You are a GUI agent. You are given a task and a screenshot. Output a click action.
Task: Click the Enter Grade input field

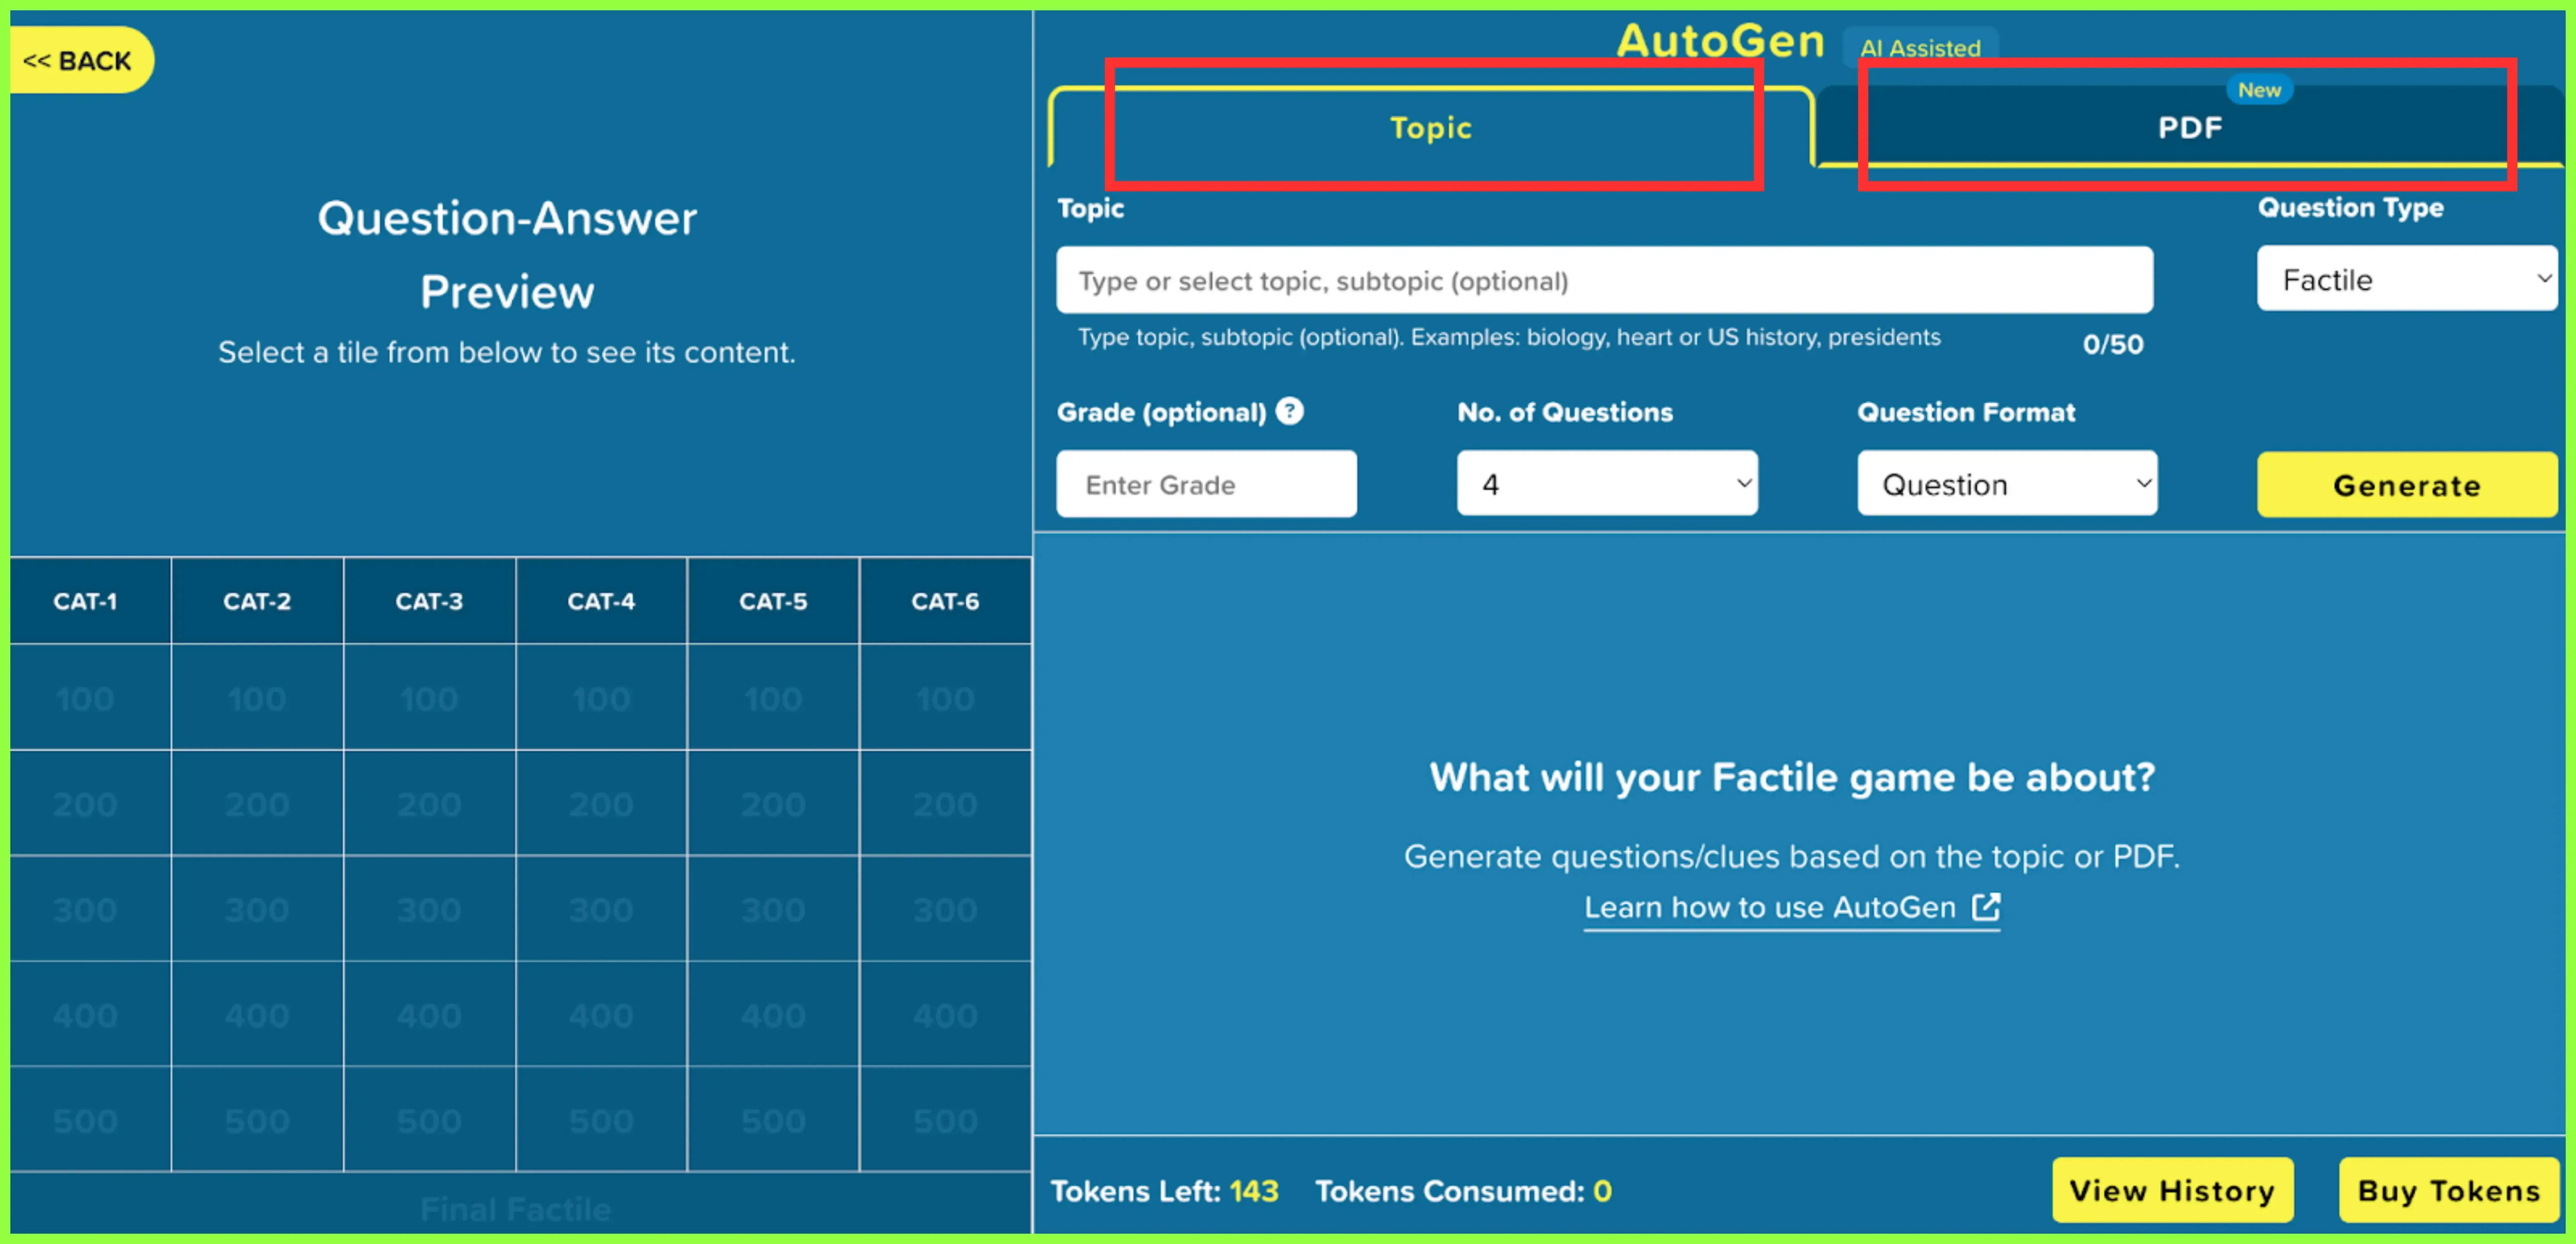[x=1206, y=484]
